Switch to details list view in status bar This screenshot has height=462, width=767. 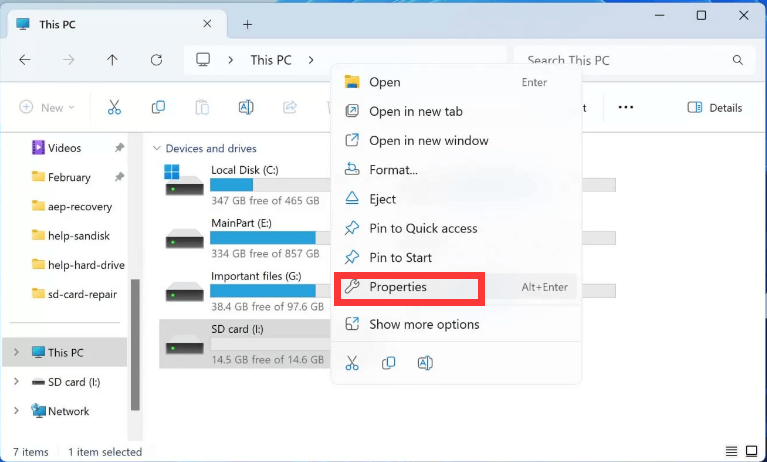[x=731, y=451]
